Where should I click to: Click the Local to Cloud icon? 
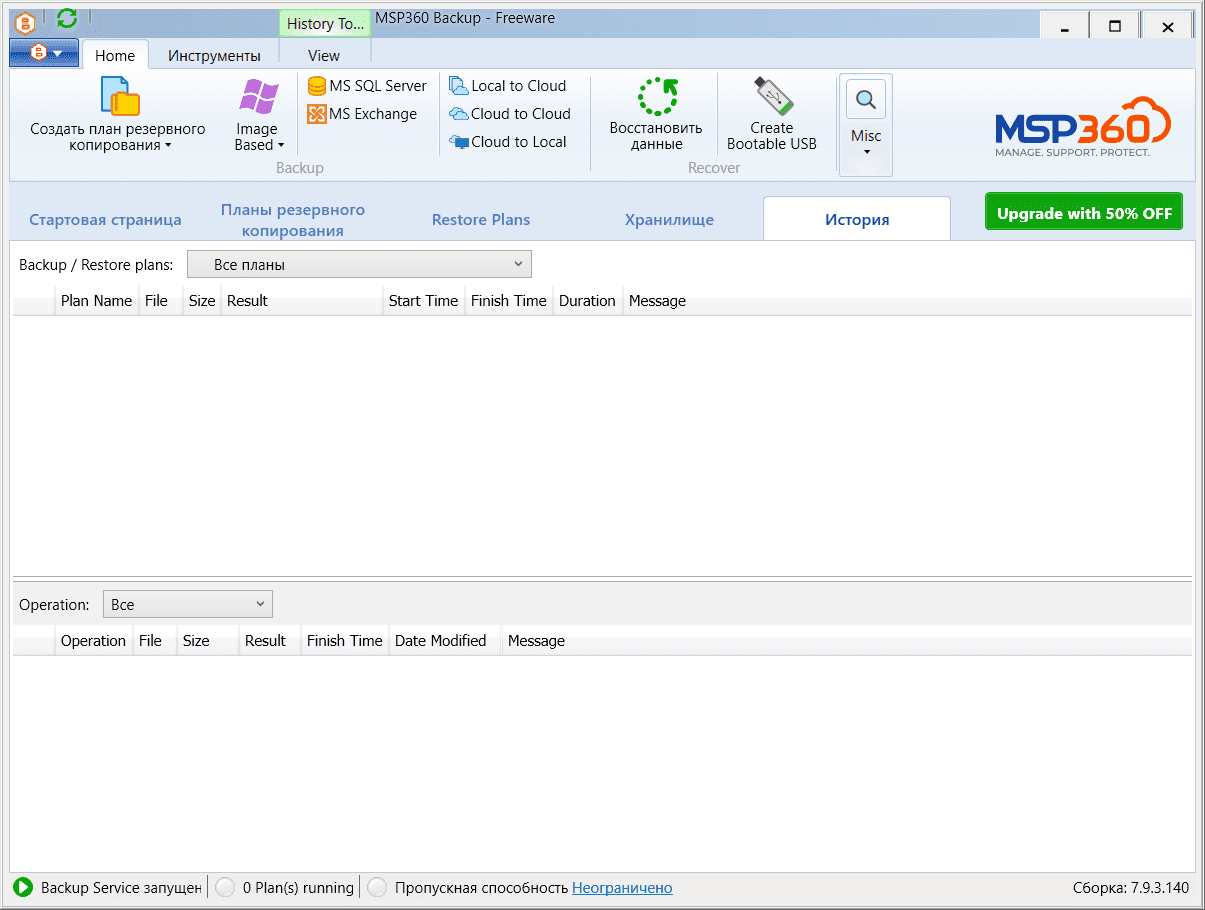pyautogui.click(x=459, y=86)
